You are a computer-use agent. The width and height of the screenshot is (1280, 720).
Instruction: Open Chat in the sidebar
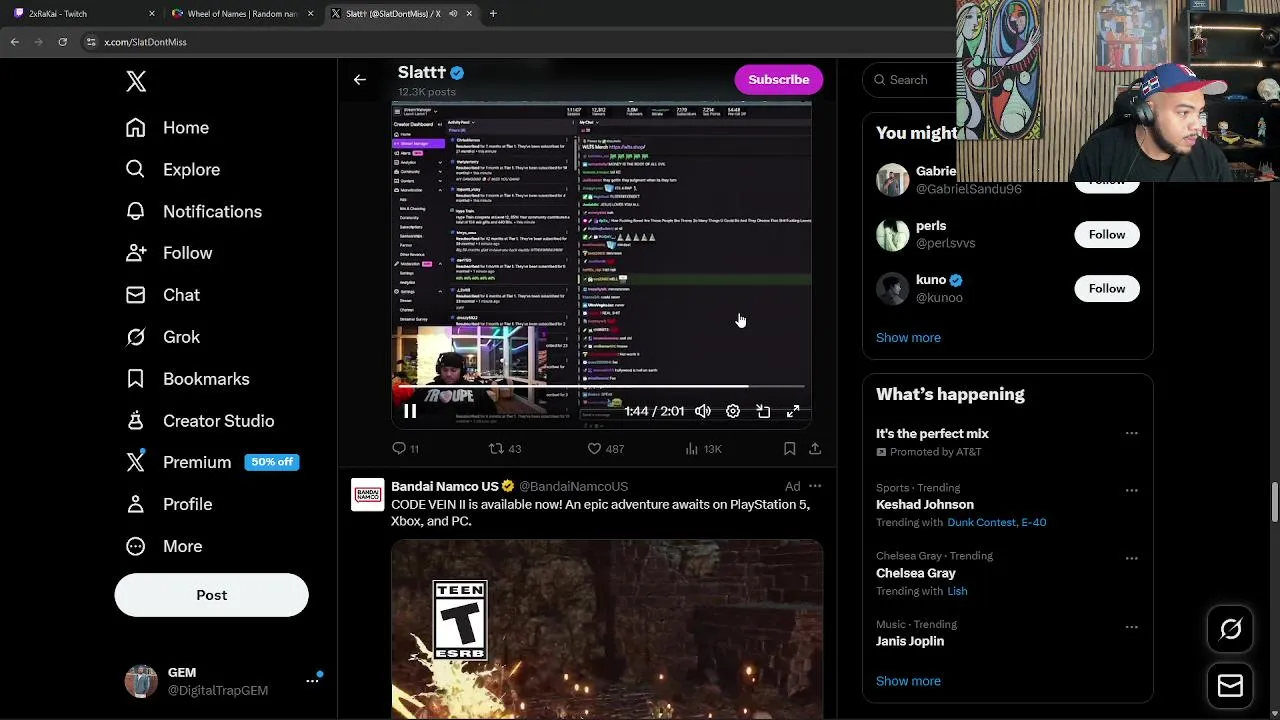(163, 296)
